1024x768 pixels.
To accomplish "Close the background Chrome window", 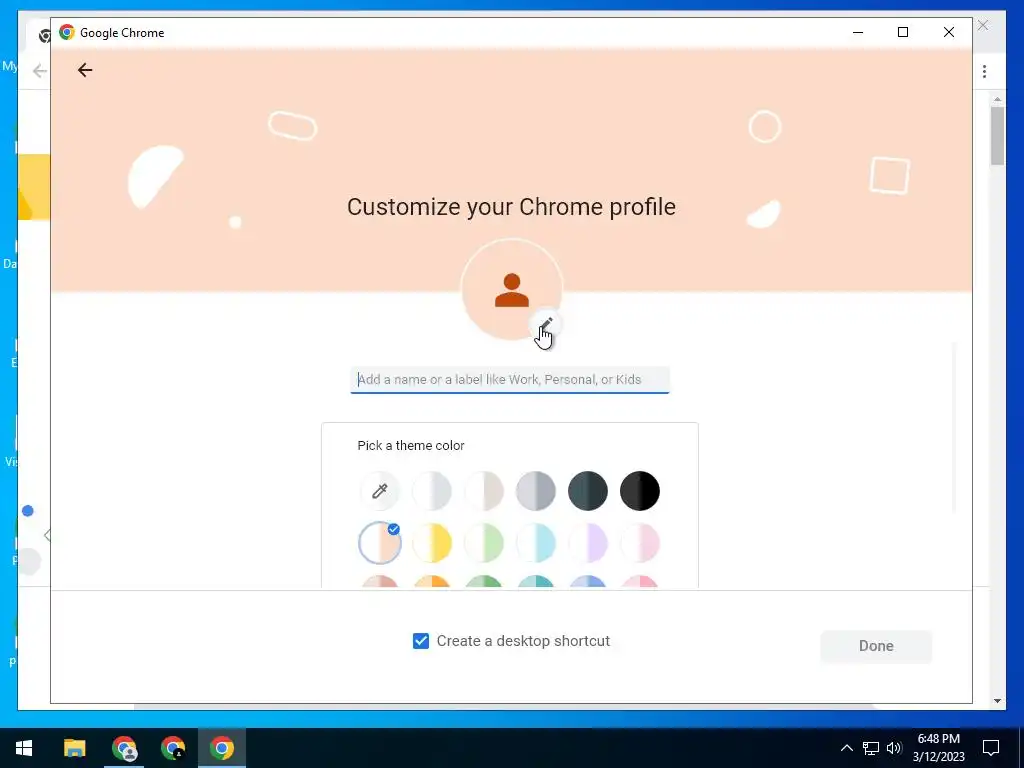I will point(983,25).
